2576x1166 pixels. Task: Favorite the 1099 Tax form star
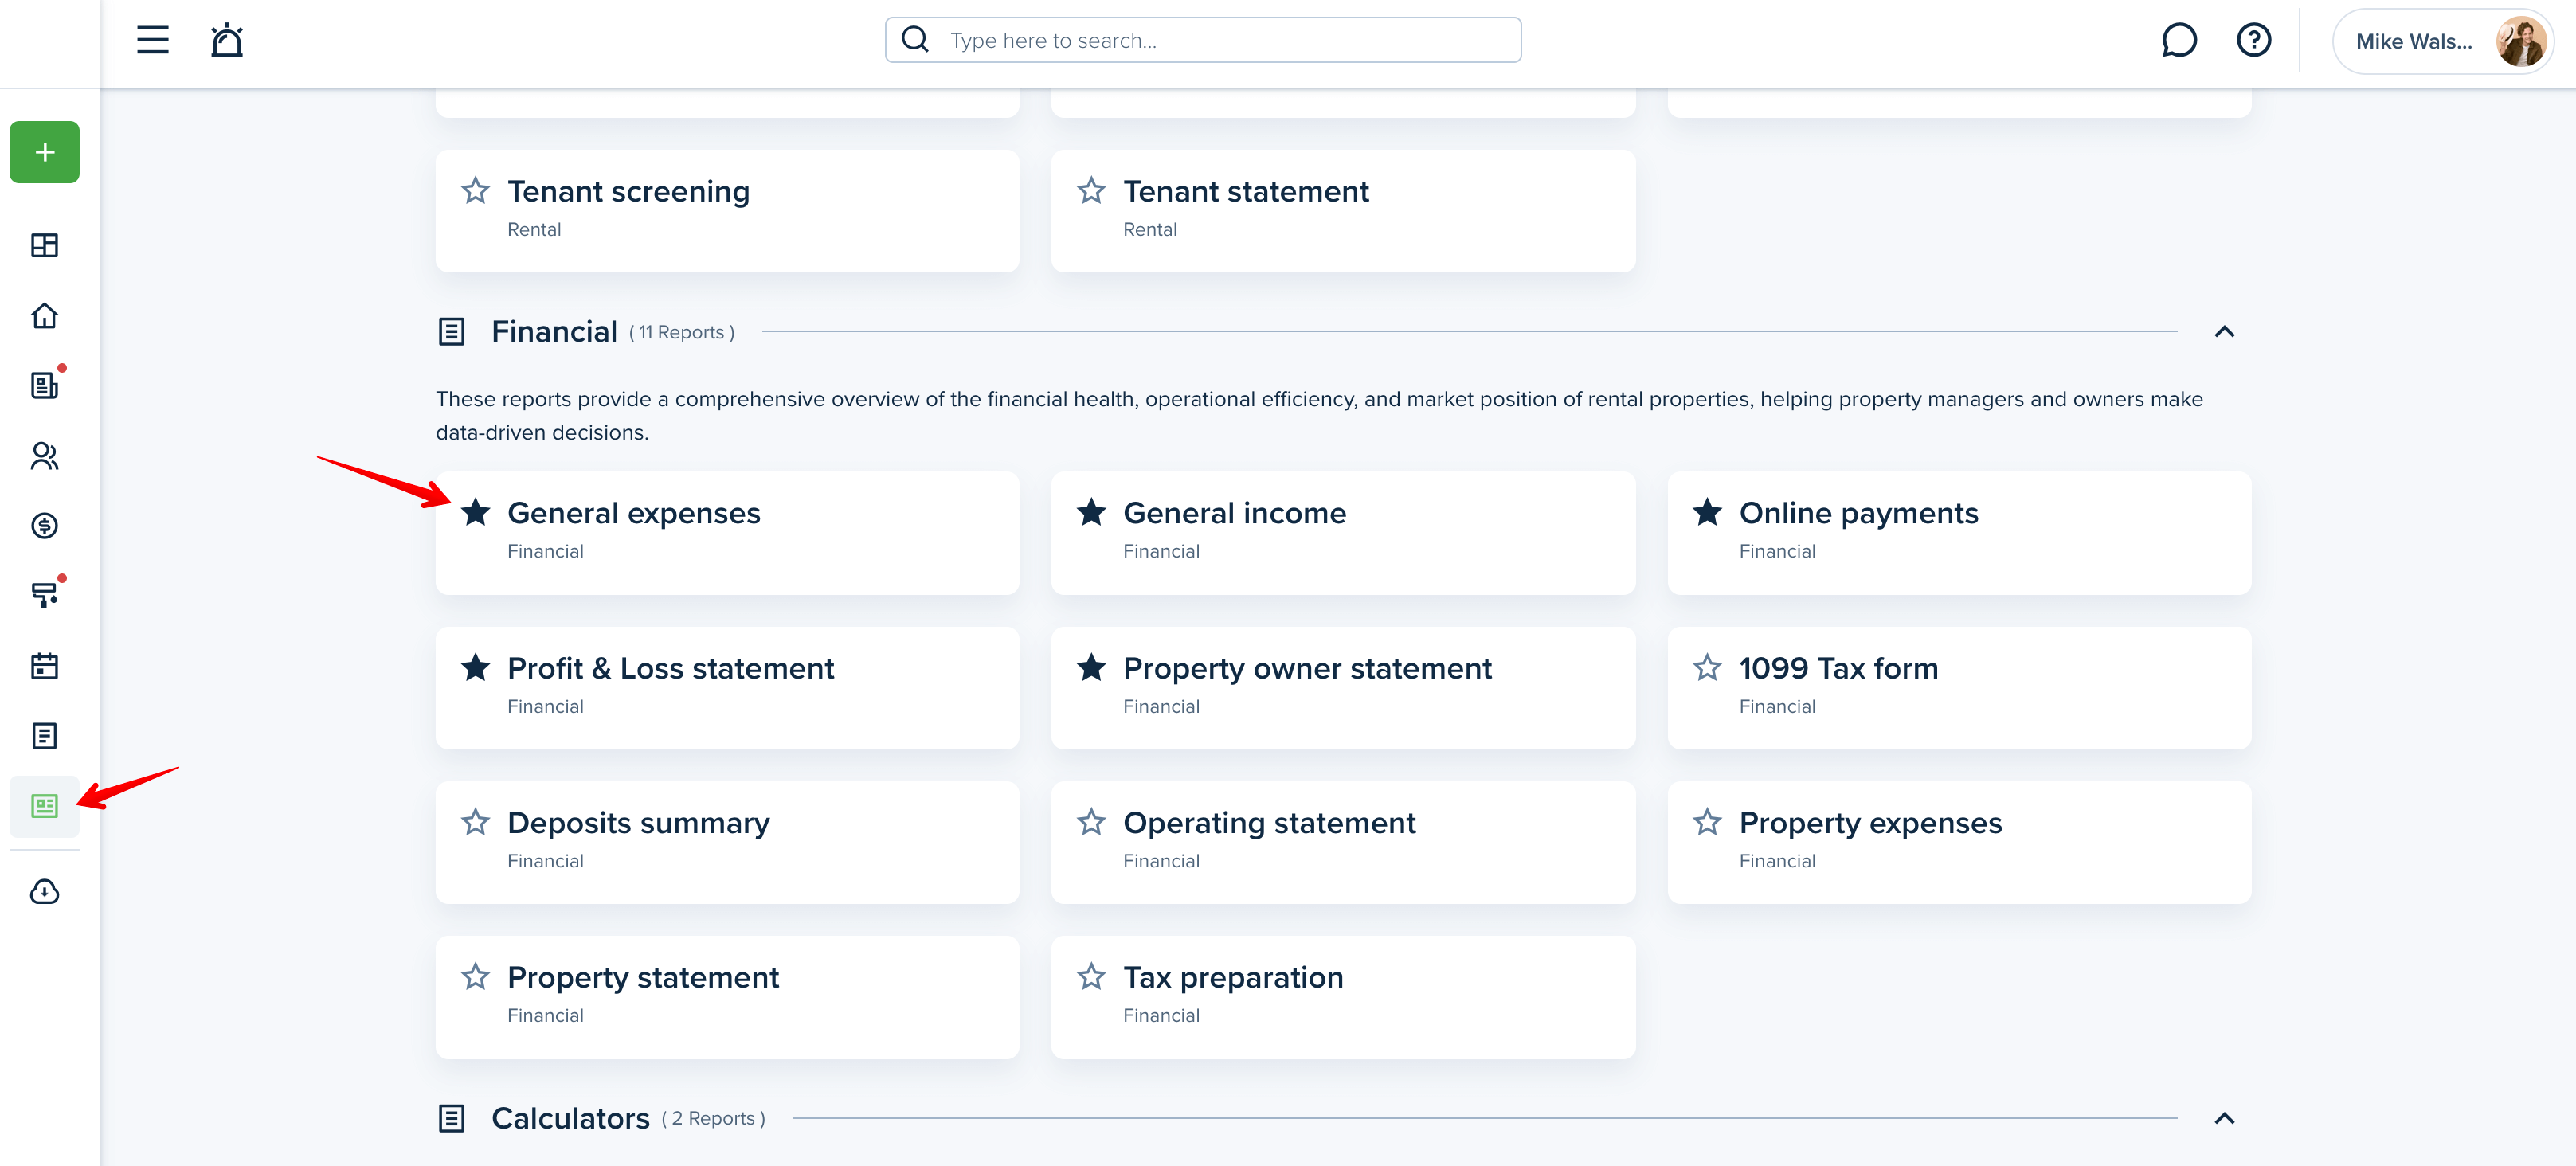[1707, 667]
